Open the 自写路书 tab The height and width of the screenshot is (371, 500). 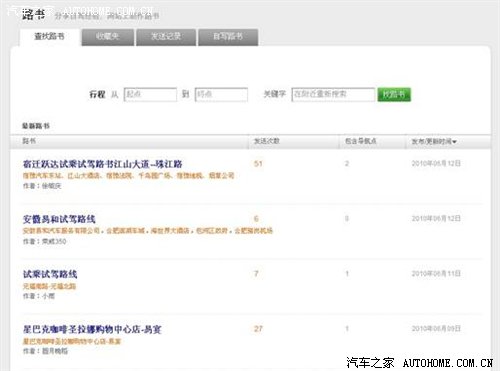click(228, 37)
